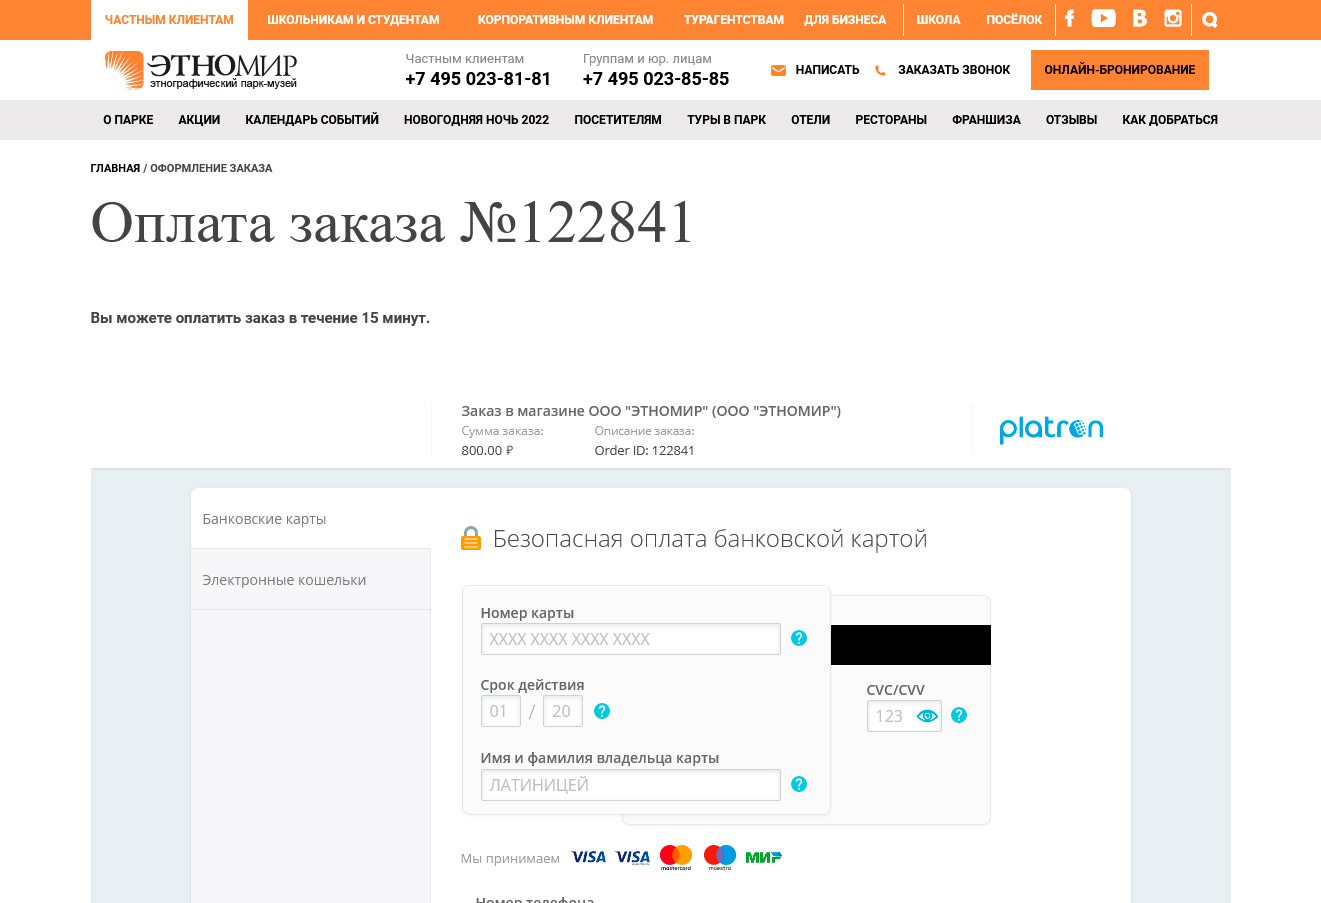Focus the cardholder name field
Viewport: 1321px width, 903px height.
(x=630, y=785)
